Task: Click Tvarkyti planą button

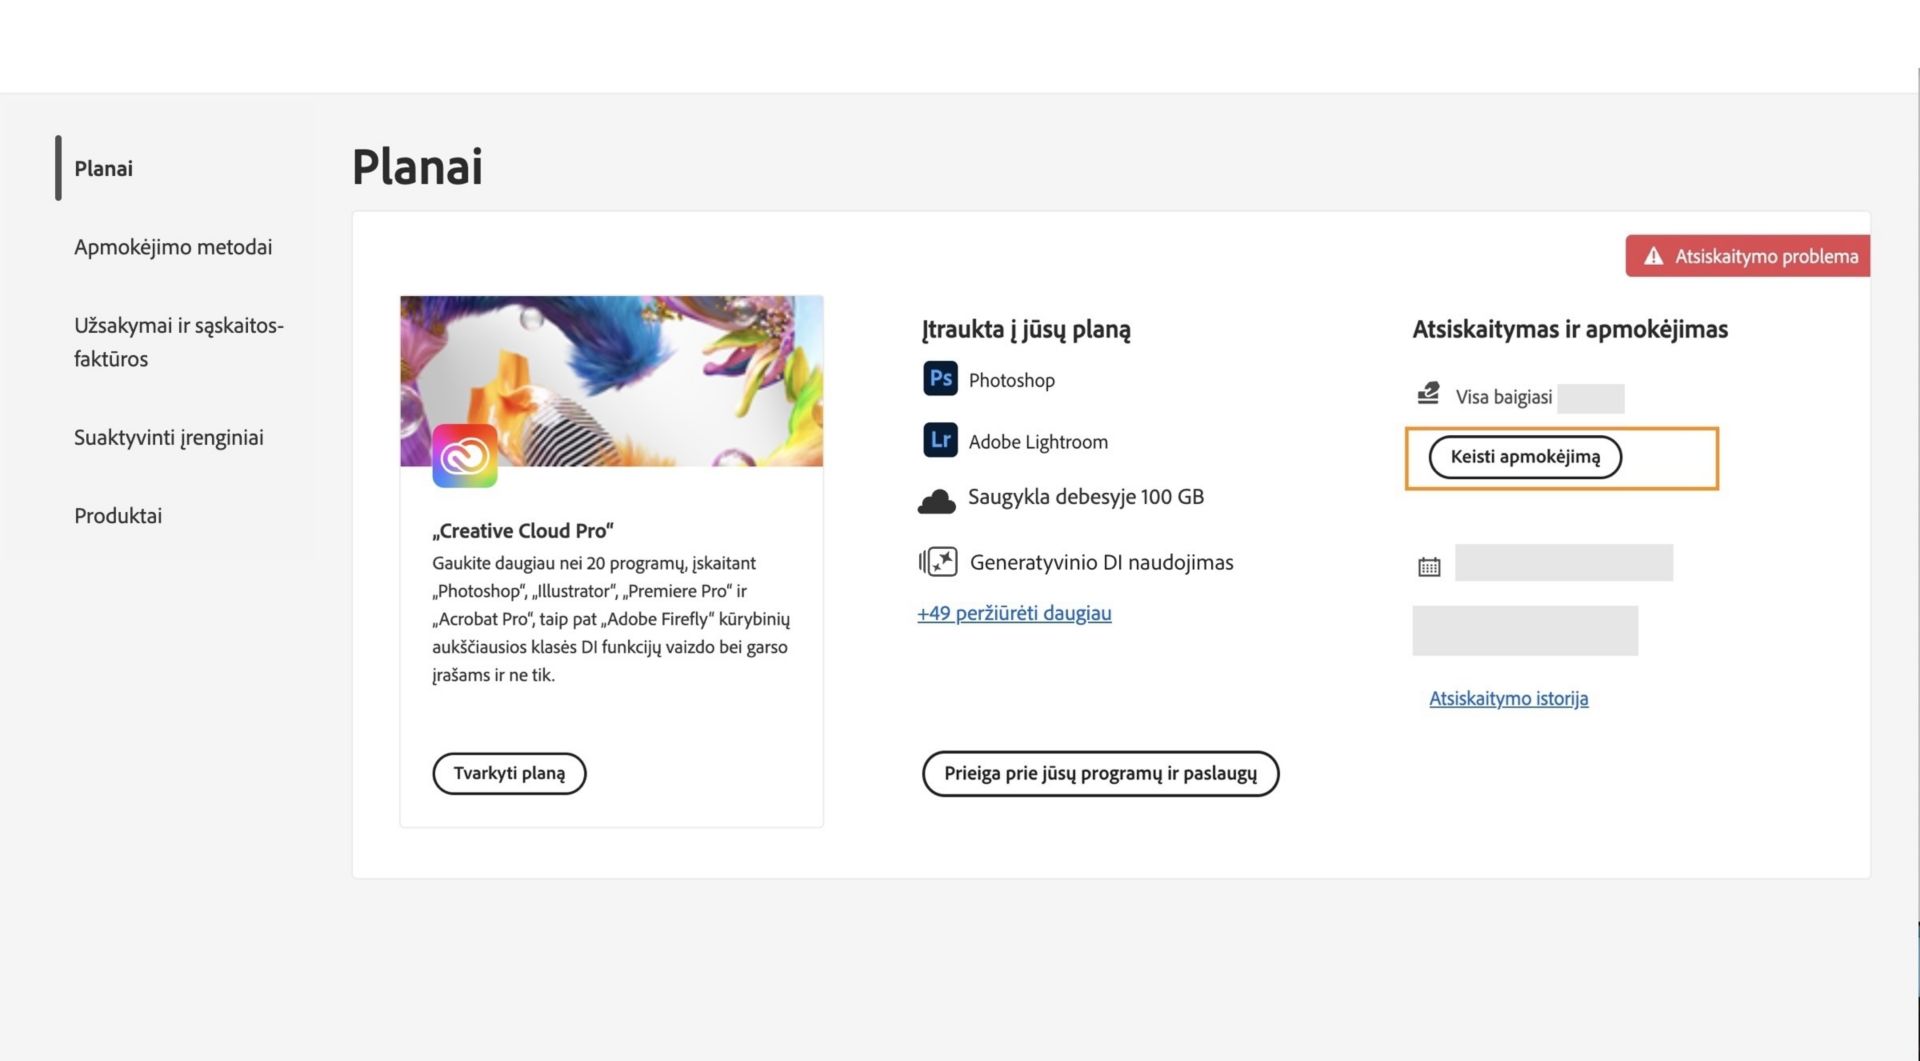Action: click(509, 773)
